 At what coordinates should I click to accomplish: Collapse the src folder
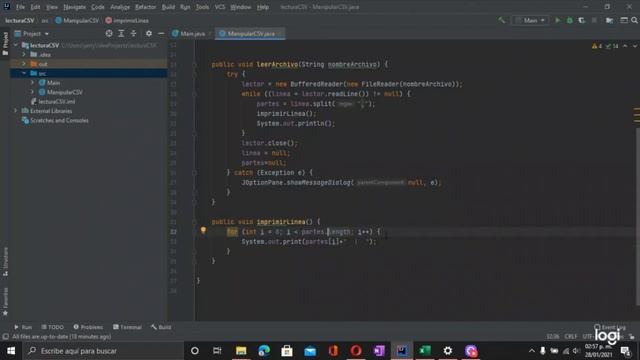(24, 73)
